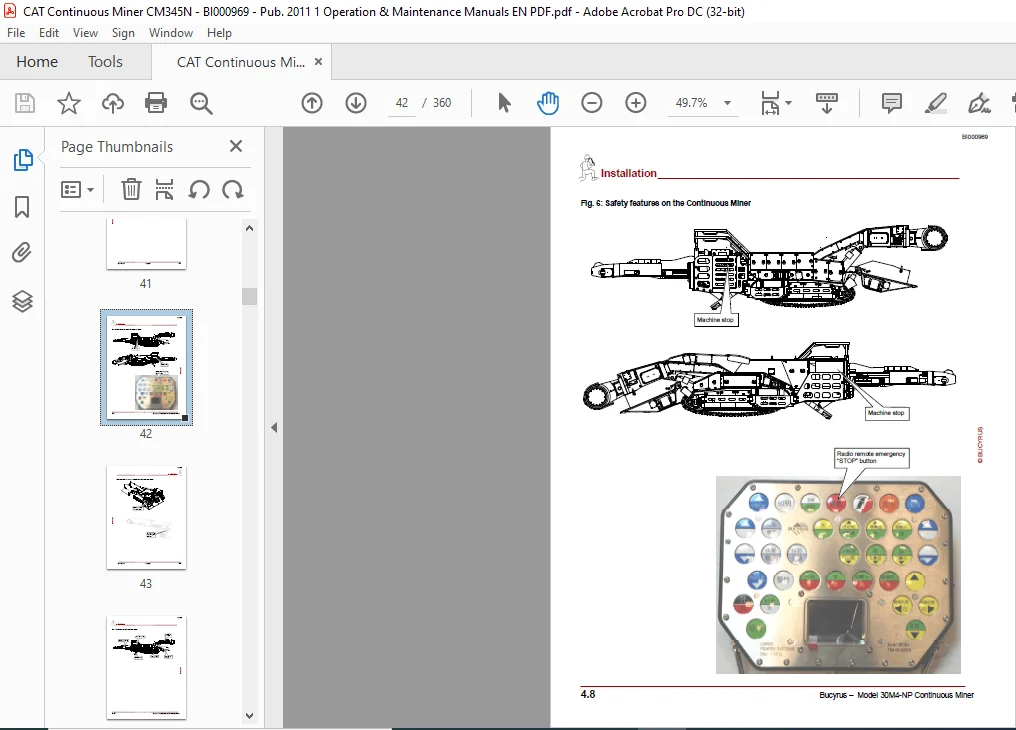Switch to the Home tab

(37, 62)
